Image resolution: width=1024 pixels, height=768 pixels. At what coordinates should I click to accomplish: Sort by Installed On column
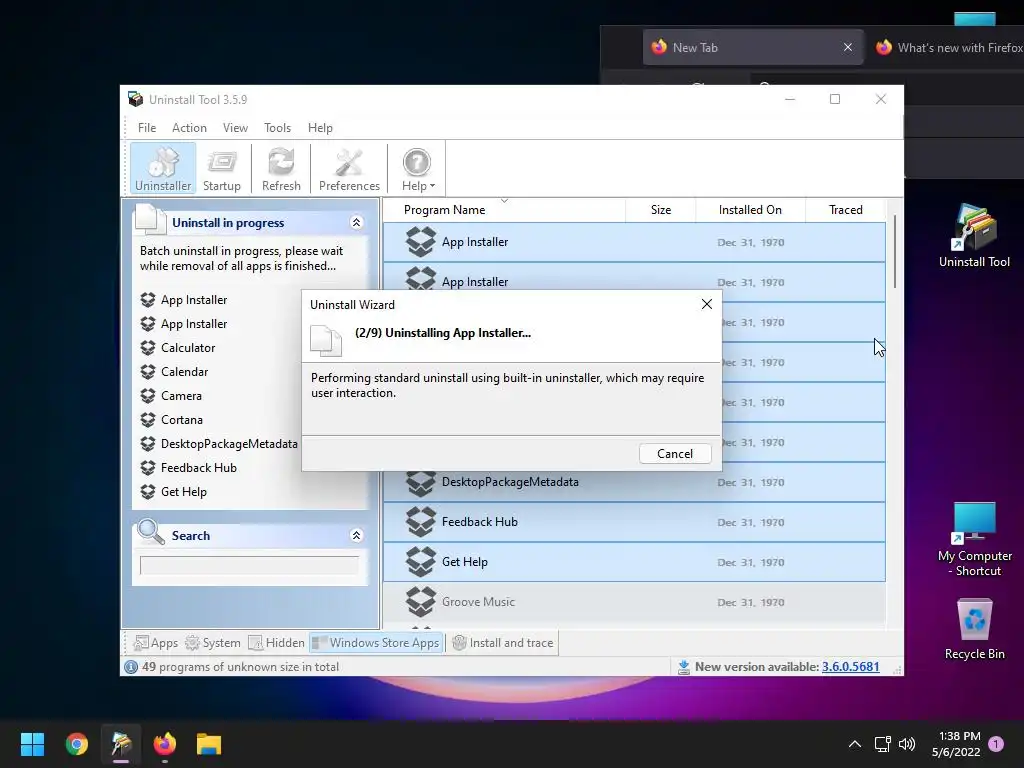click(750, 210)
